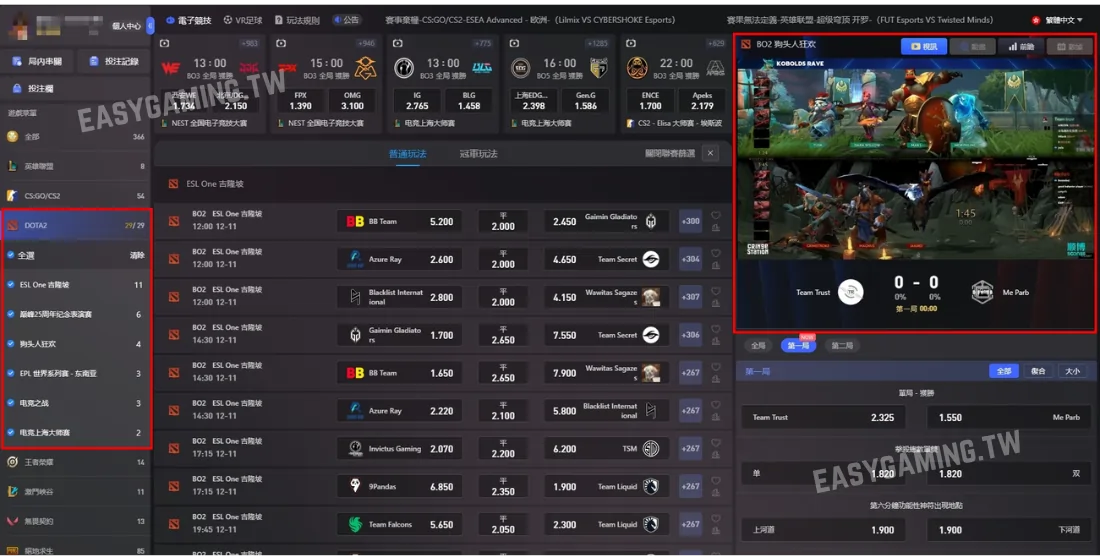Select BB Team odds 5.200
This screenshot has width=1100, height=560.
(x=399, y=221)
